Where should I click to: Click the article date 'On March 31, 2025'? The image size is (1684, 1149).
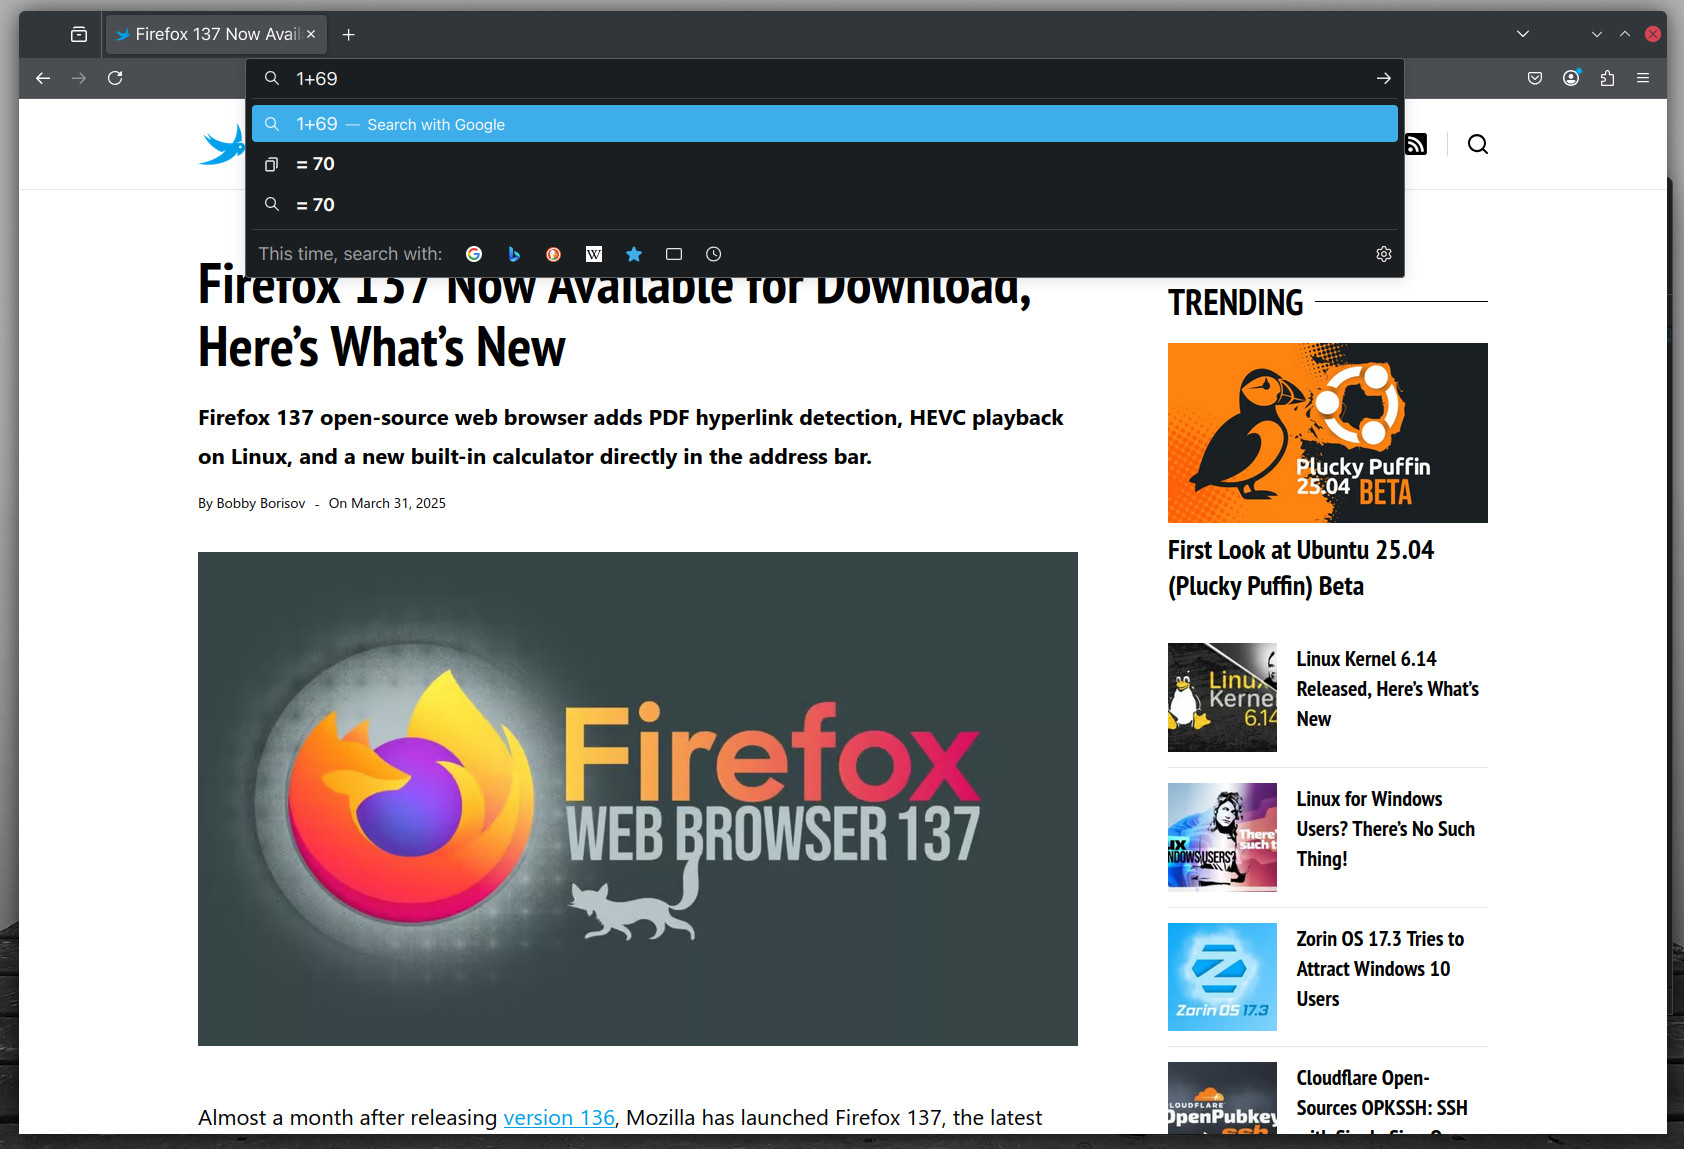click(x=387, y=503)
